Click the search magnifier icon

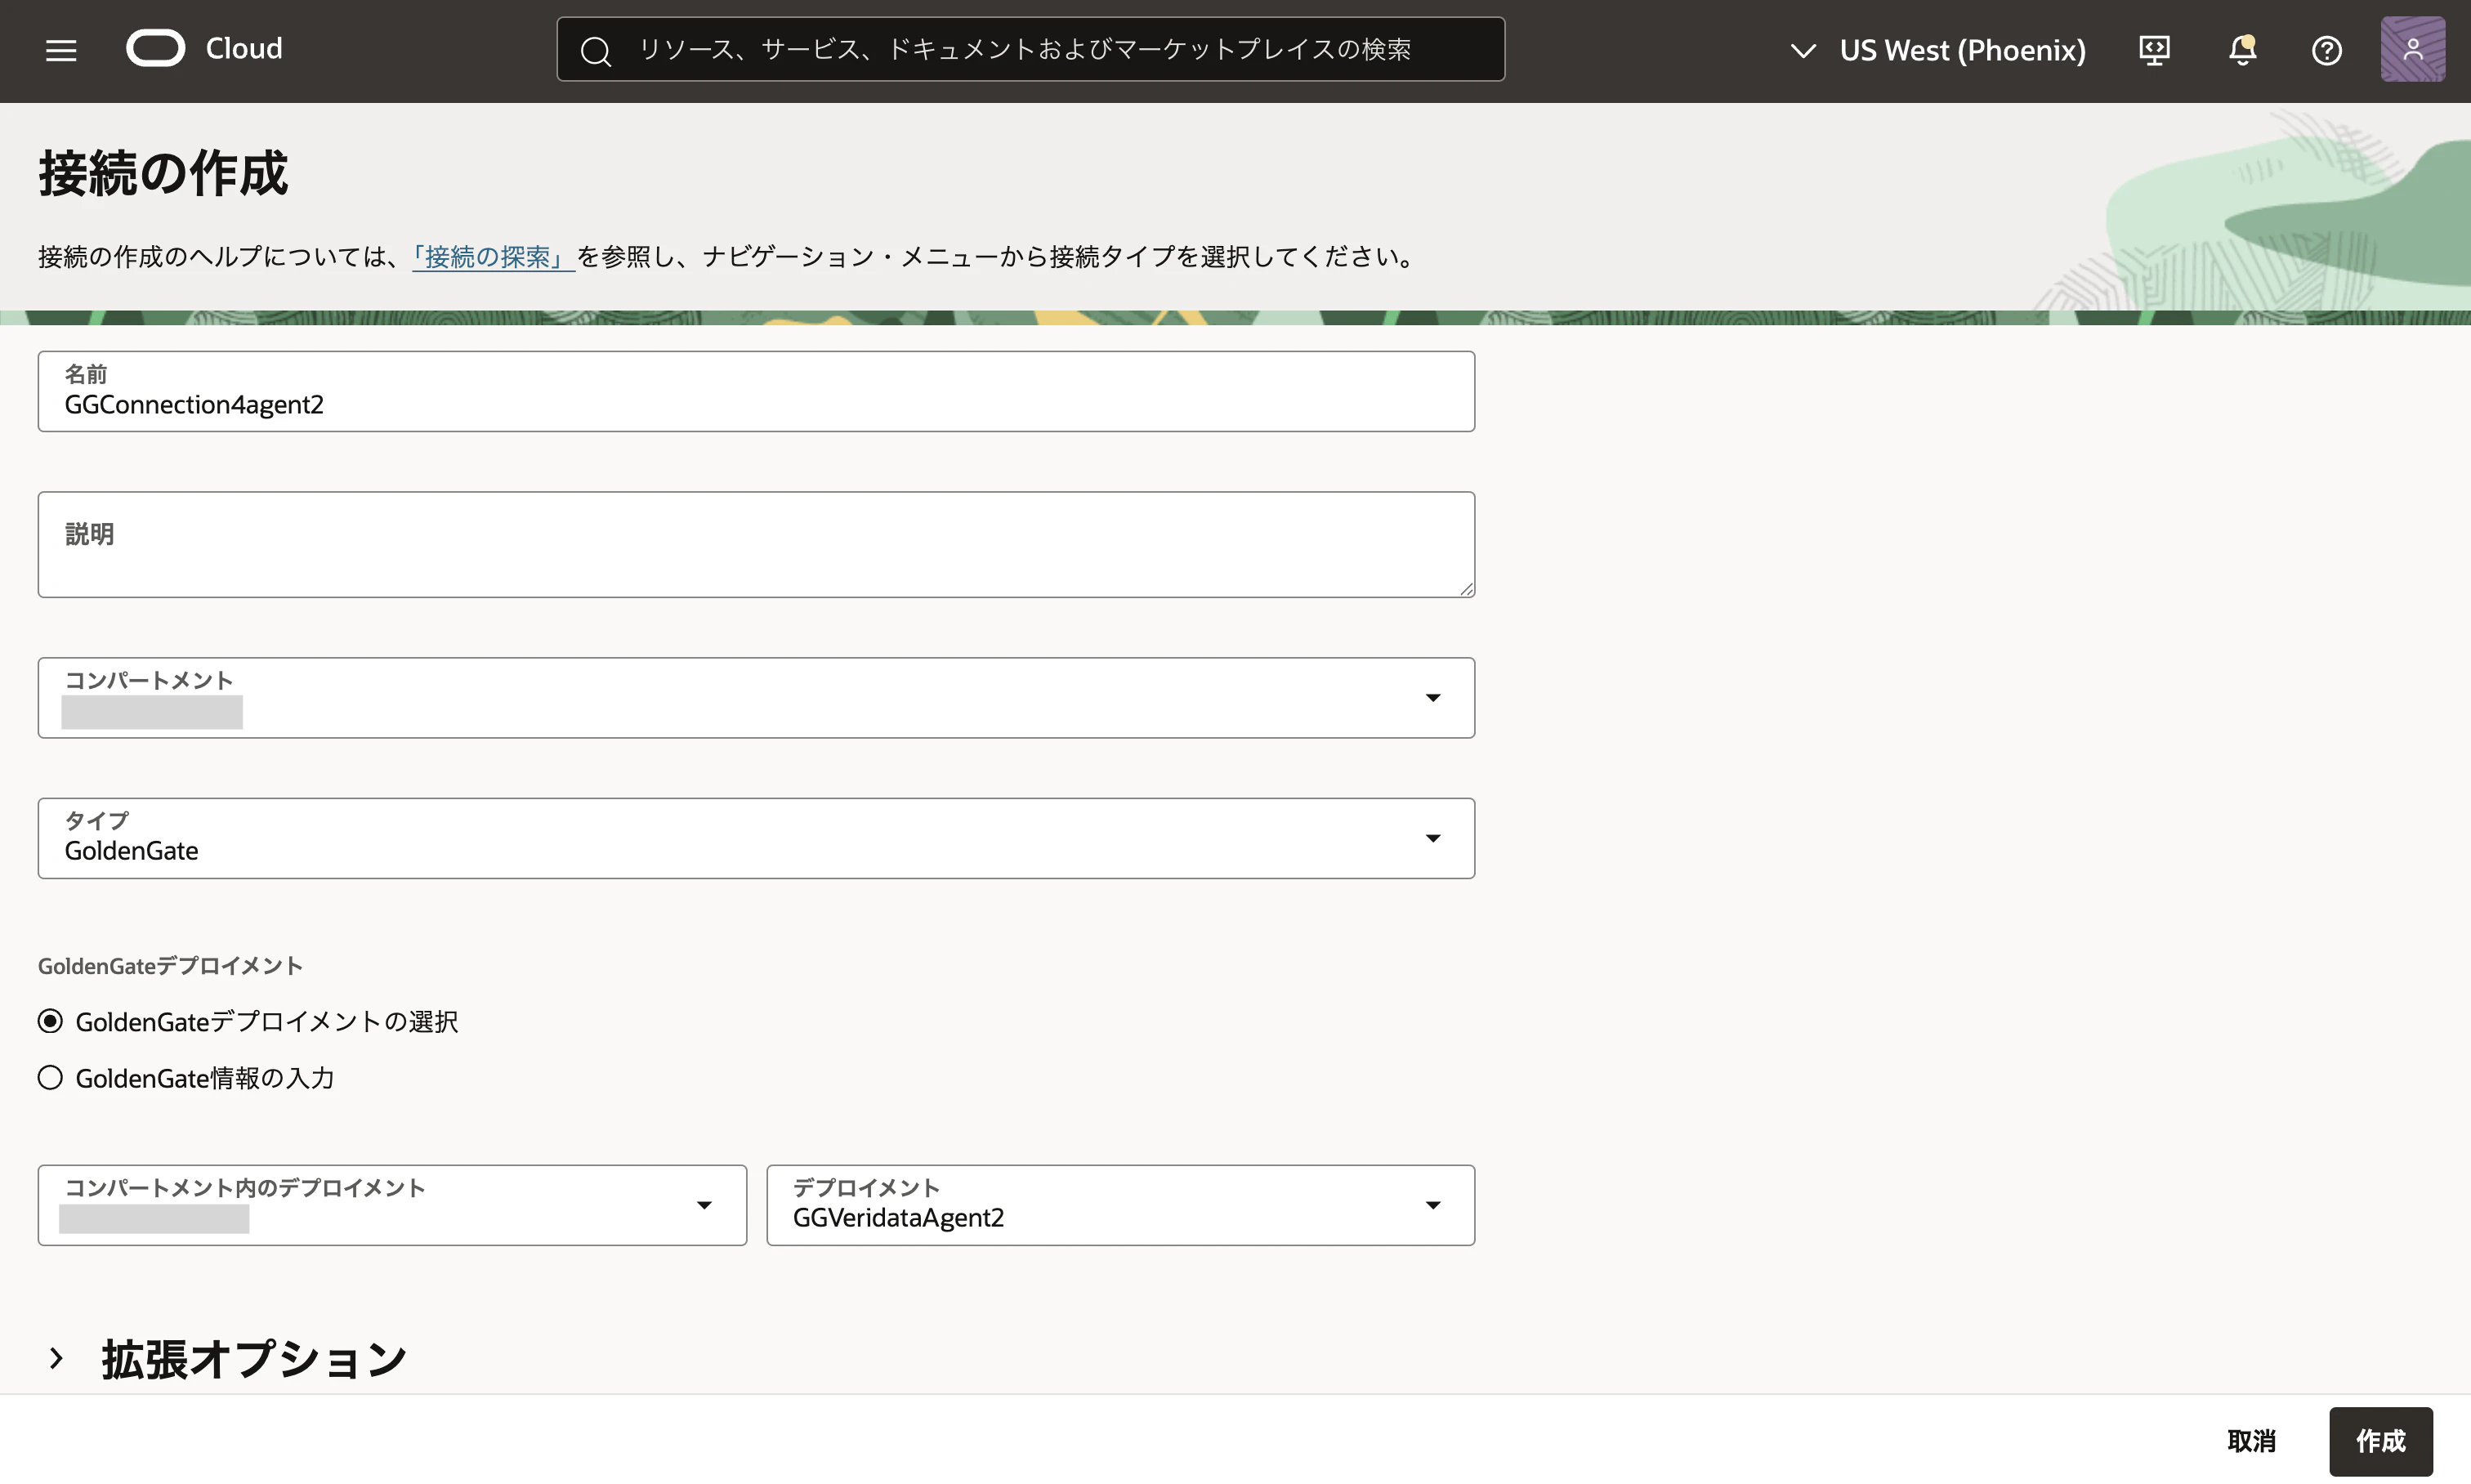coord(596,51)
